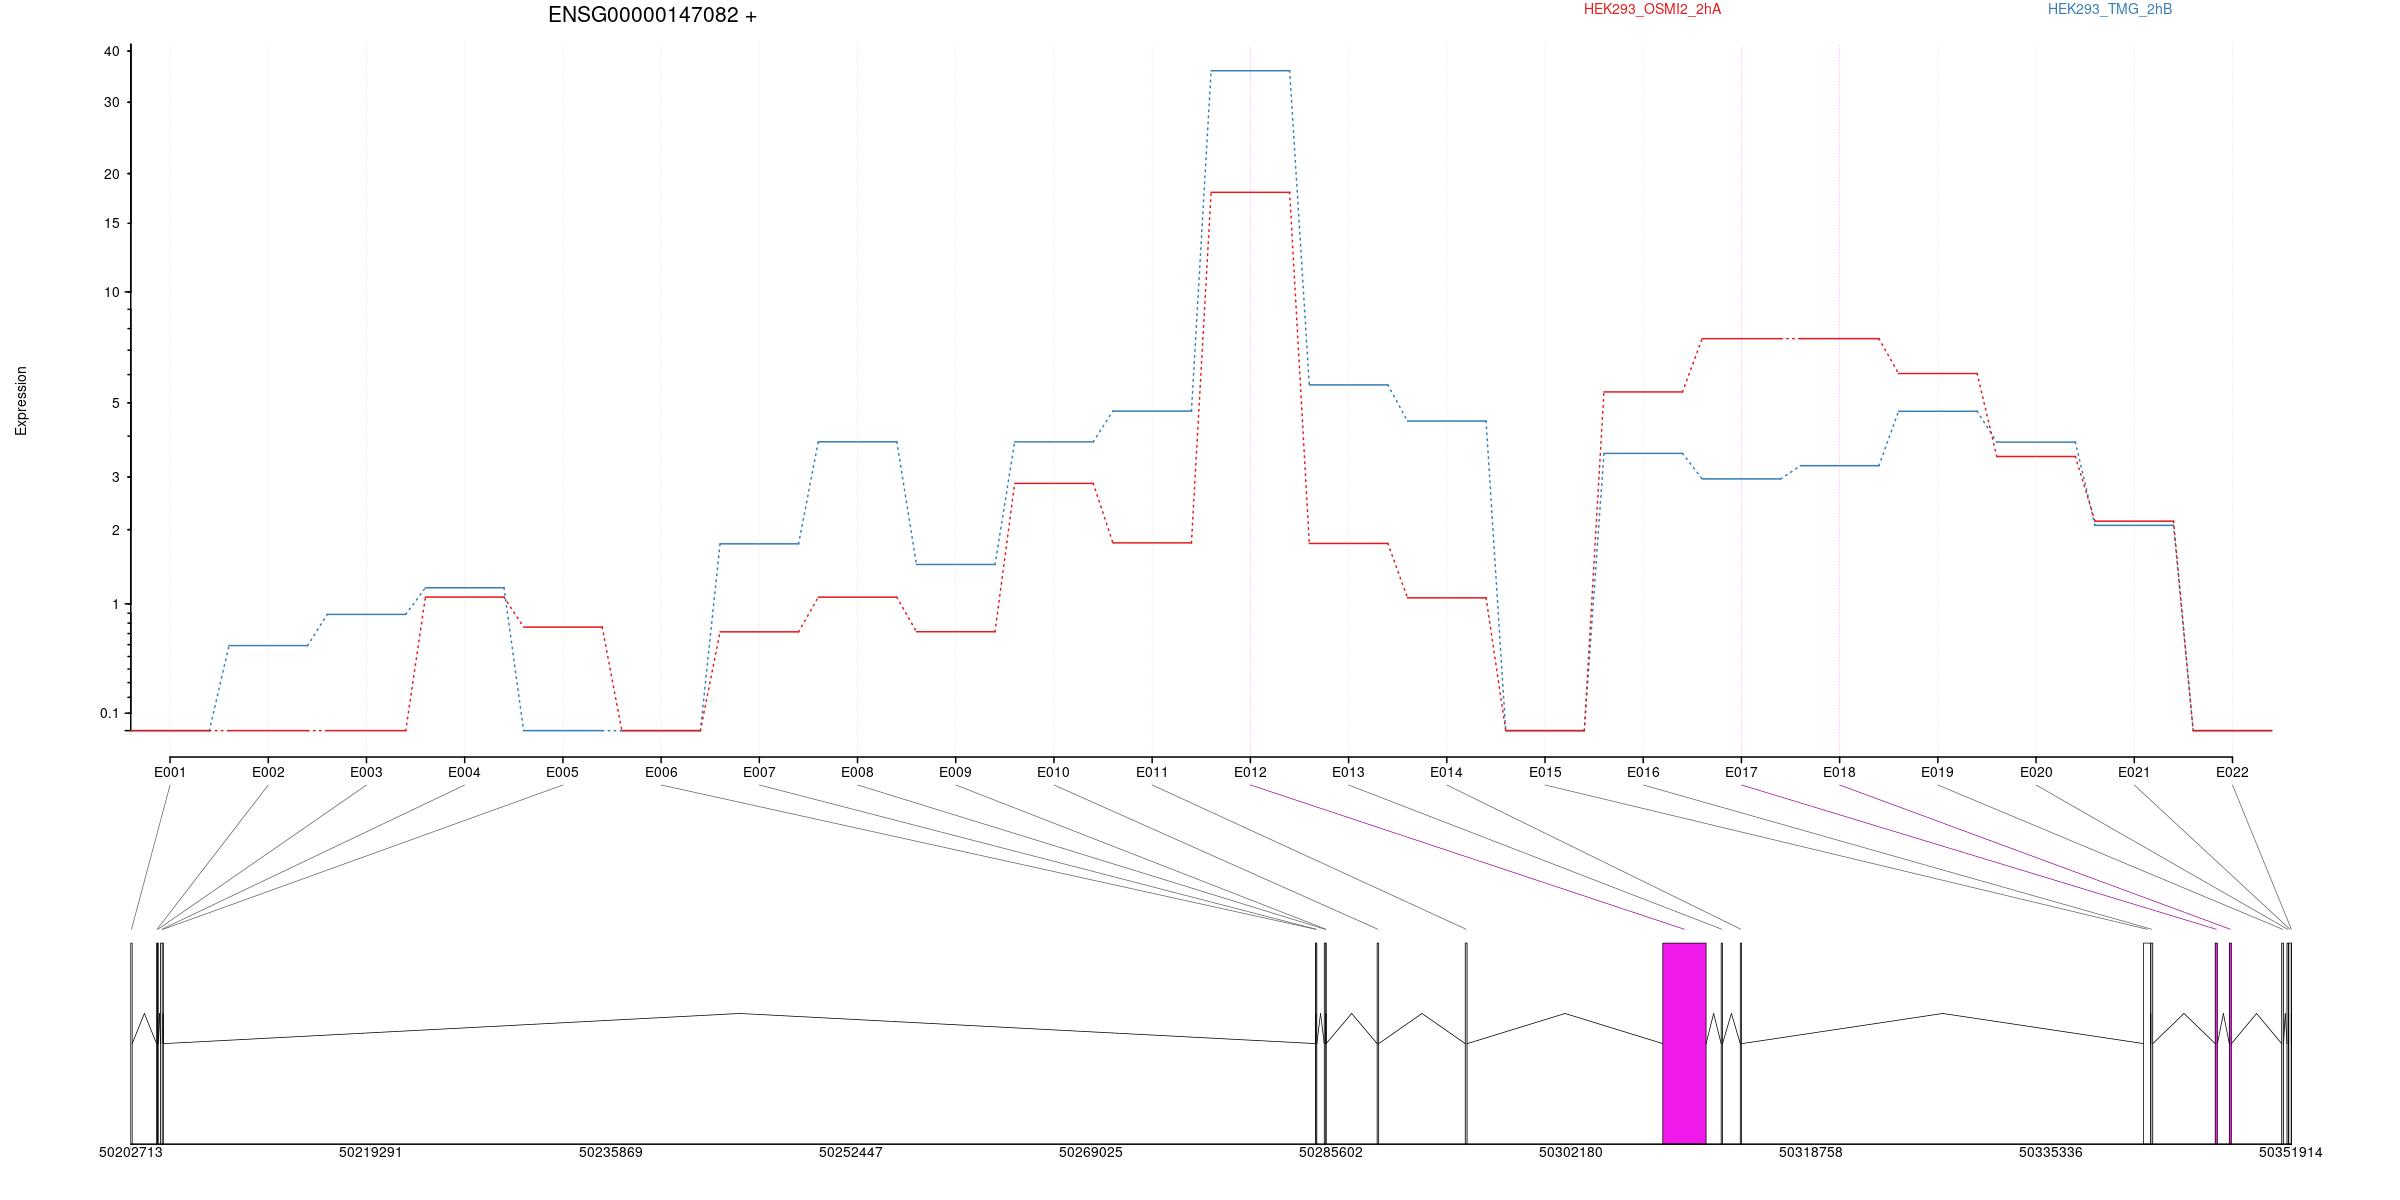Click y-axis tick value 30
2400x1200 pixels.
112,102
